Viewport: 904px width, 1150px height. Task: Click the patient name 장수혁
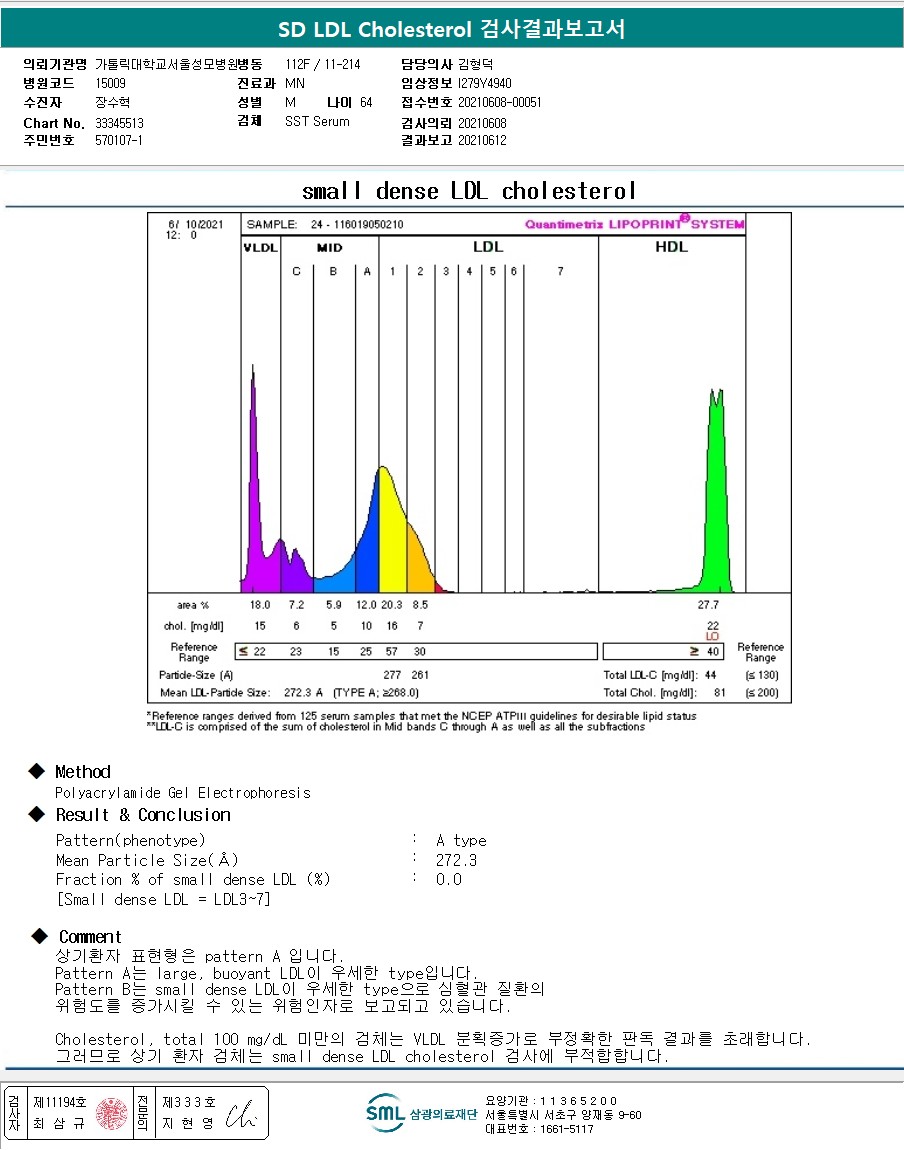(x=112, y=103)
